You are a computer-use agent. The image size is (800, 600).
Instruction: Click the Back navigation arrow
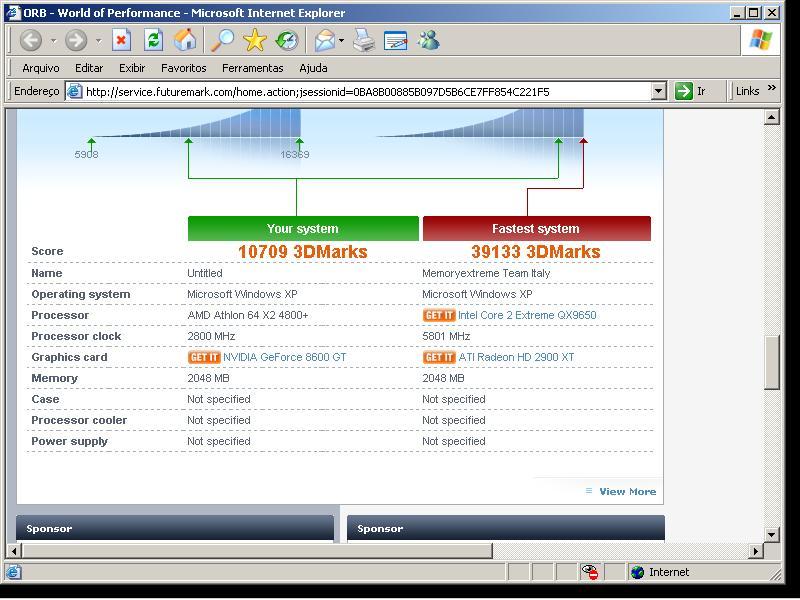[x=31, y=40]
